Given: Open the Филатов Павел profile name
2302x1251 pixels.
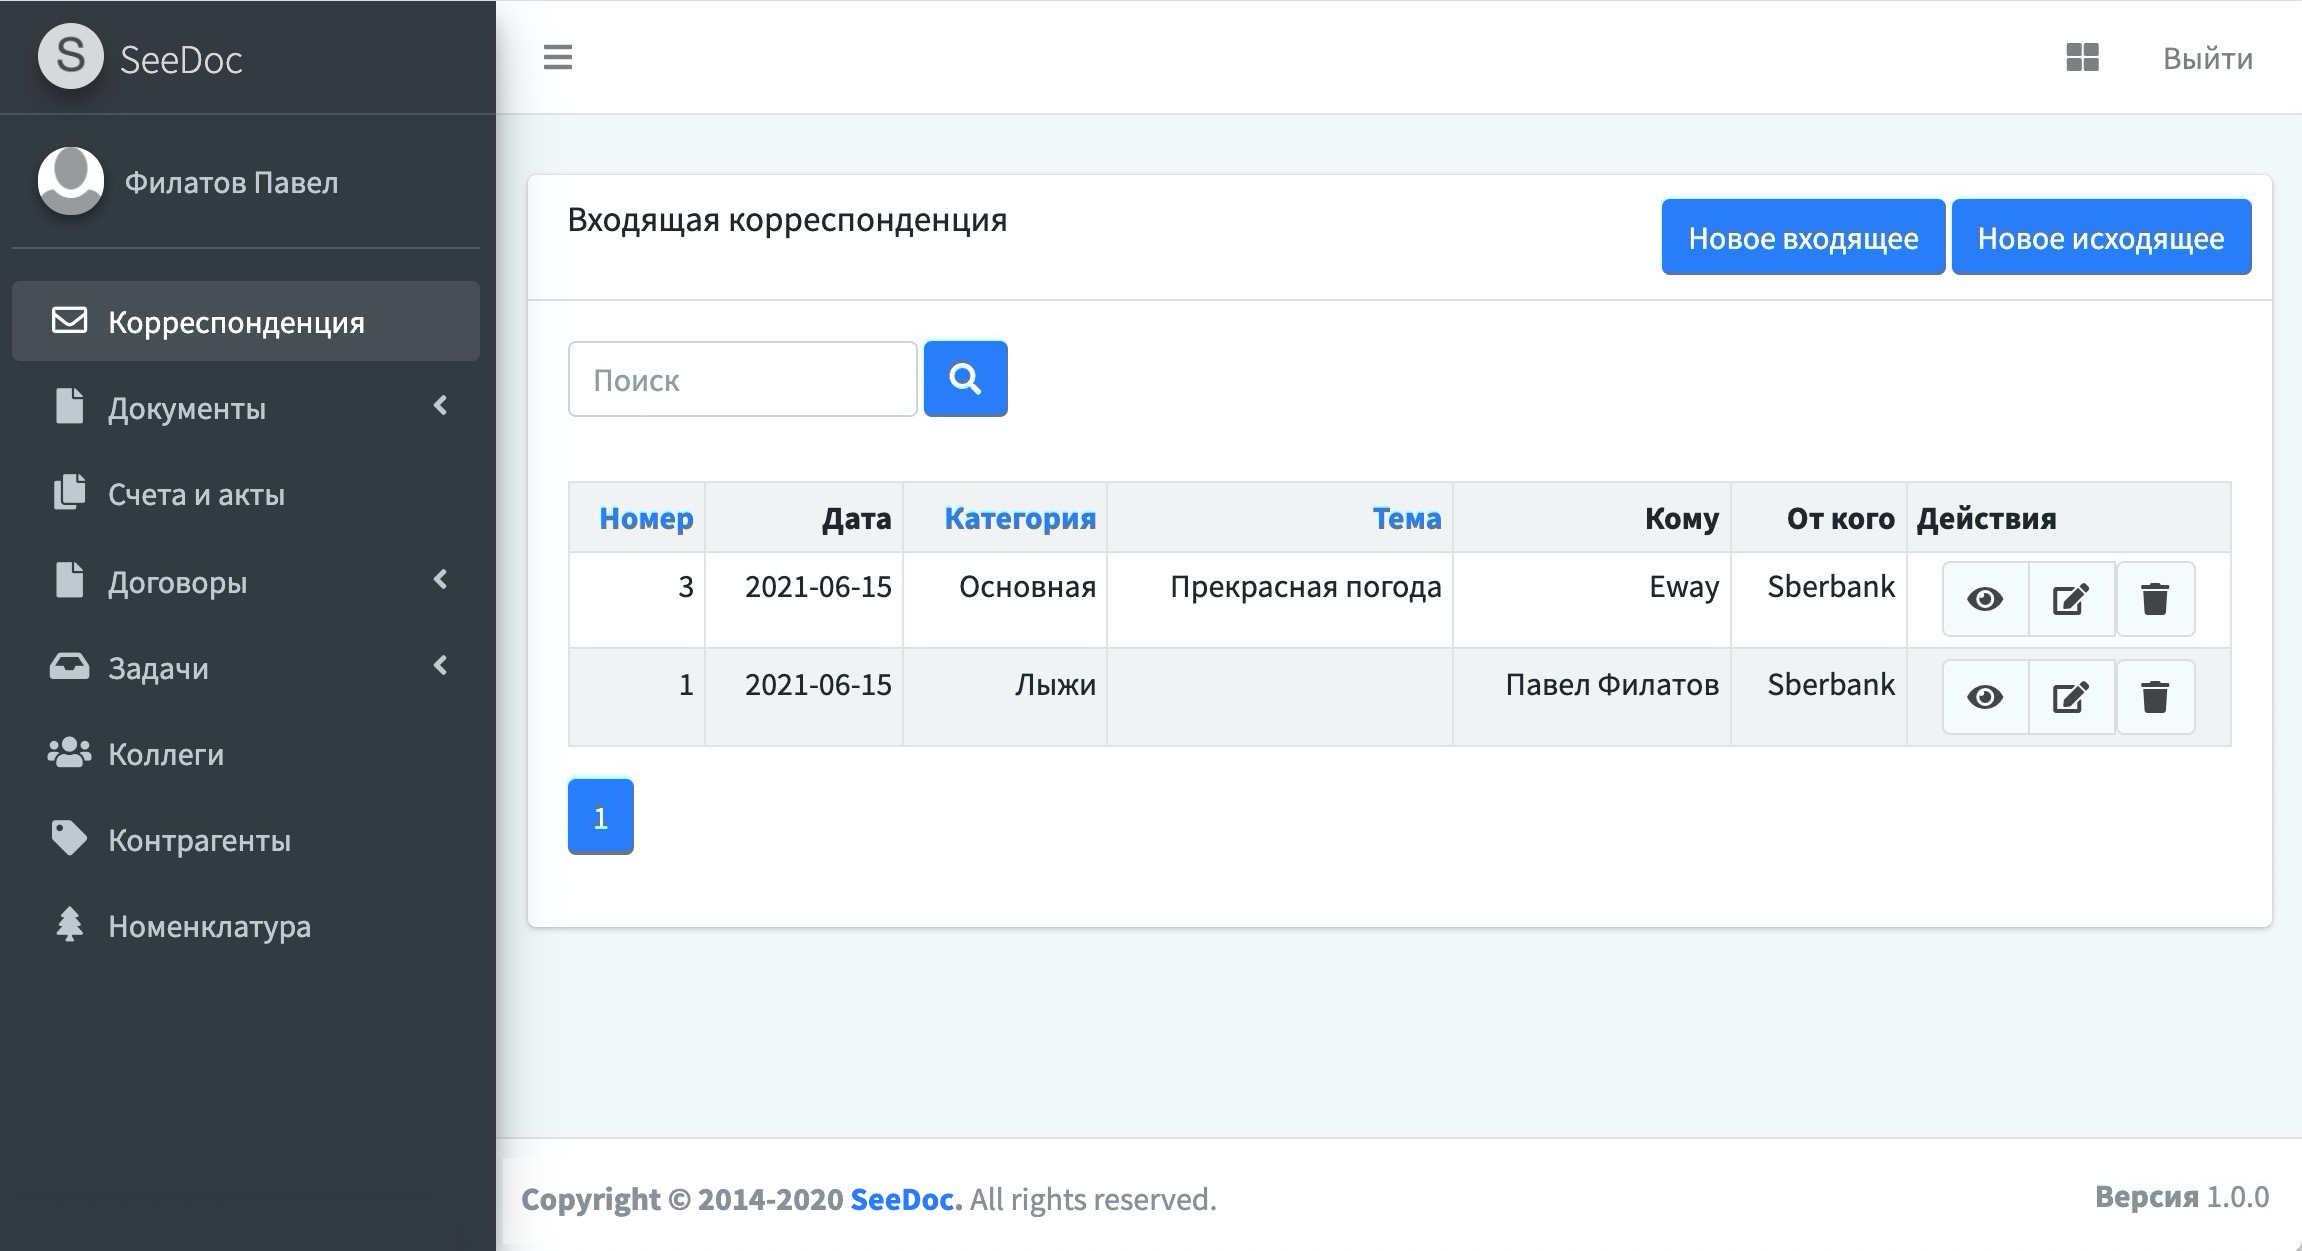Looking at the screenshot, I should point(231,182).
